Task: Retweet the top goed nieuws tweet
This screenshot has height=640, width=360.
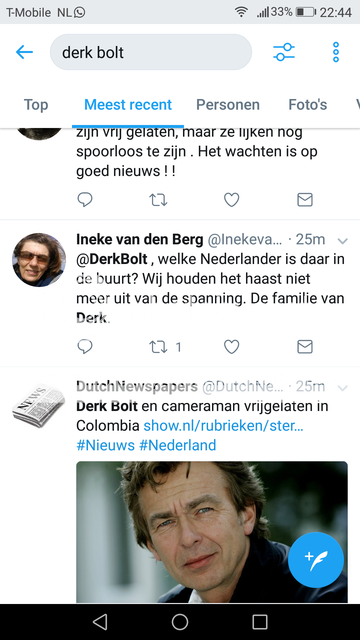Action: [158, 200]
